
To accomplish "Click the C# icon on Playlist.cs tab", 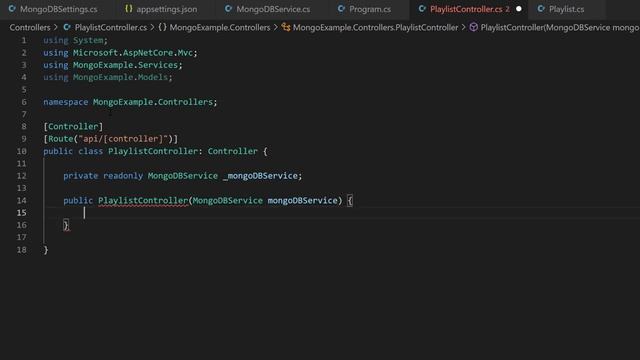I will (541, 9).
